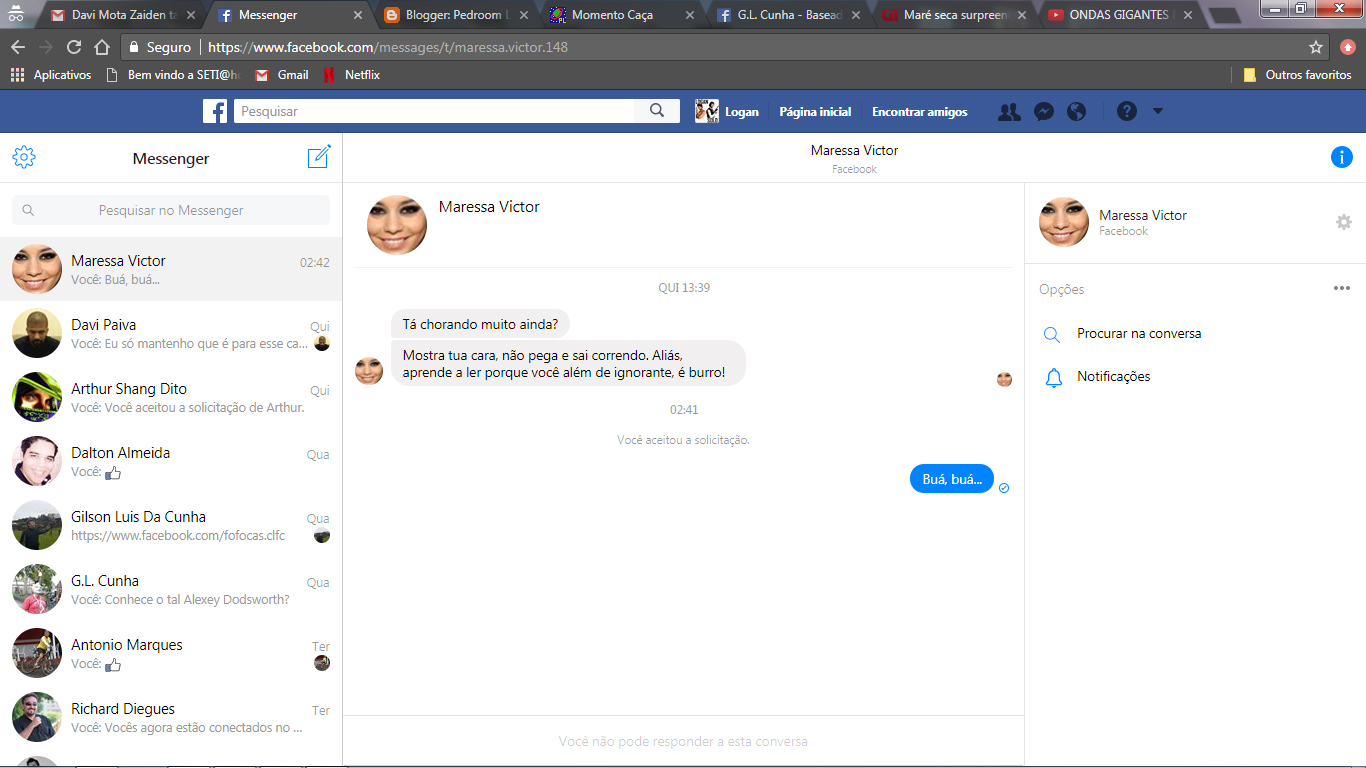Open Notificações option
This screenshot has height=768, width=1366.
1114,376
